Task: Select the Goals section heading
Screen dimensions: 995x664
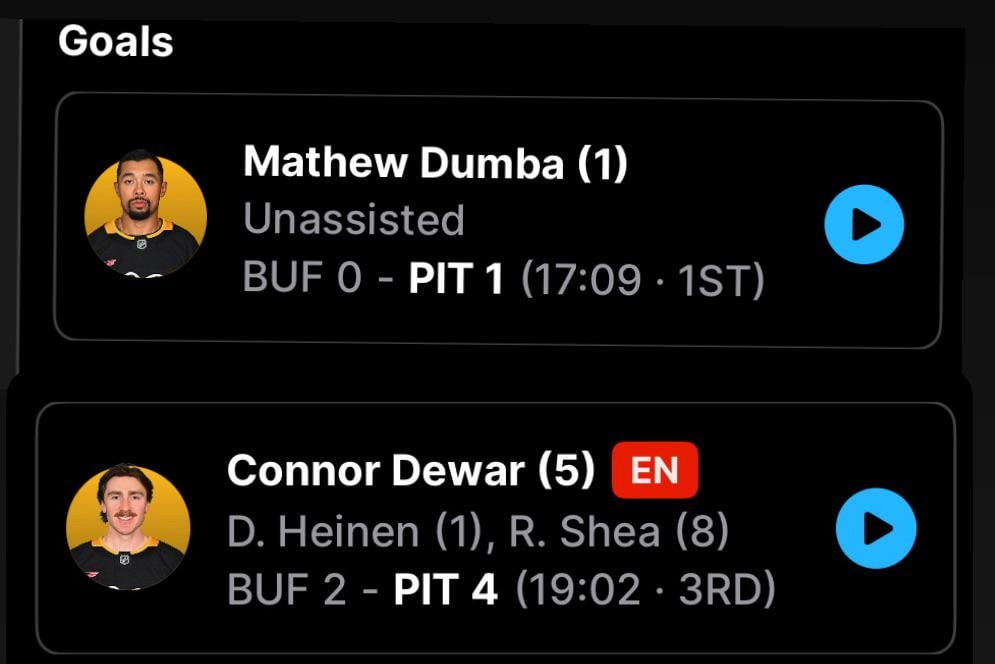Action: click(116, 41)
